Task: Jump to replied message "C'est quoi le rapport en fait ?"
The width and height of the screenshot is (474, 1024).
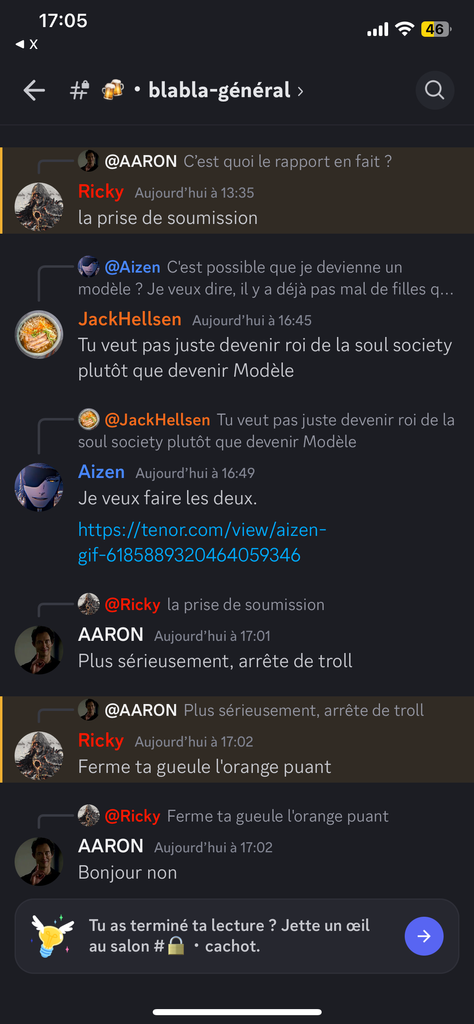Action: 288,161
